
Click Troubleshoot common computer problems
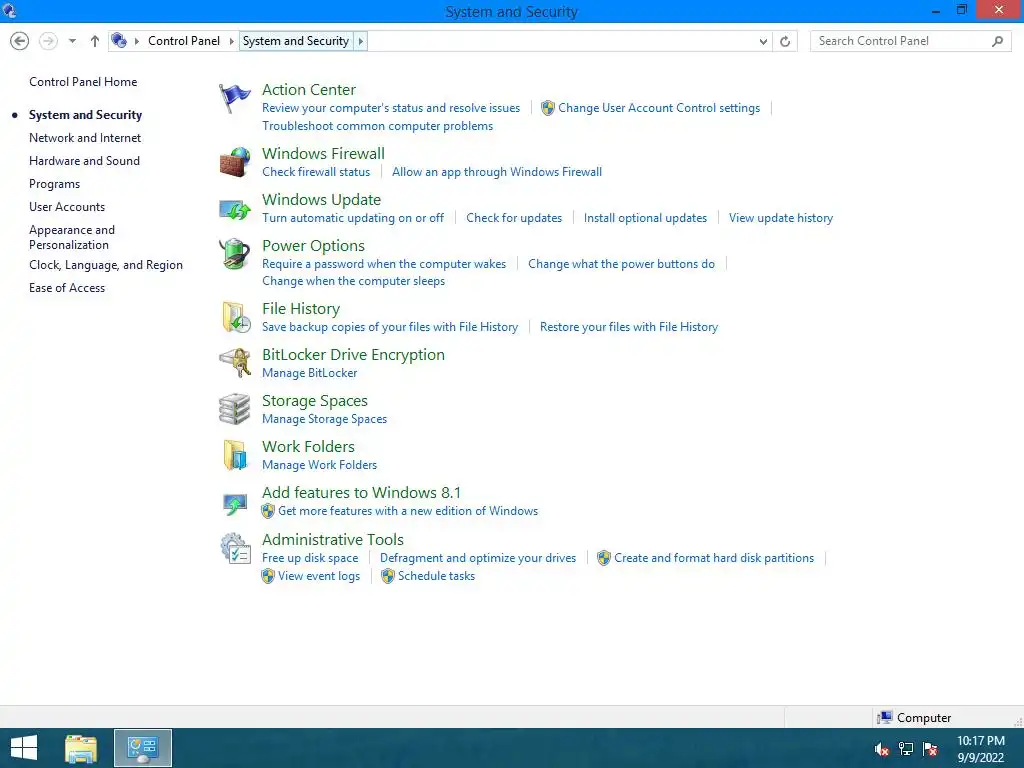377,126
